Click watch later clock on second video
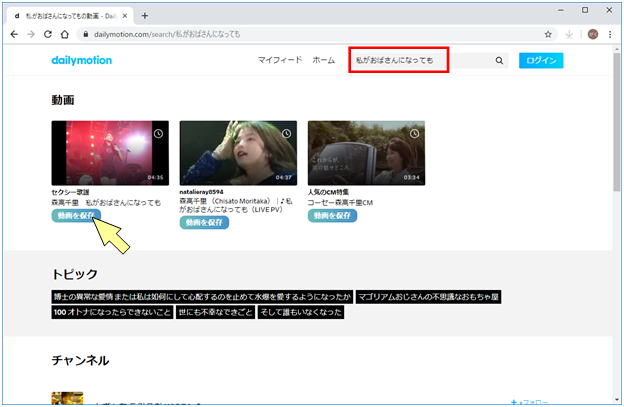Image resolution: width=624 pixels, height=407 pixels. (286, 133)
